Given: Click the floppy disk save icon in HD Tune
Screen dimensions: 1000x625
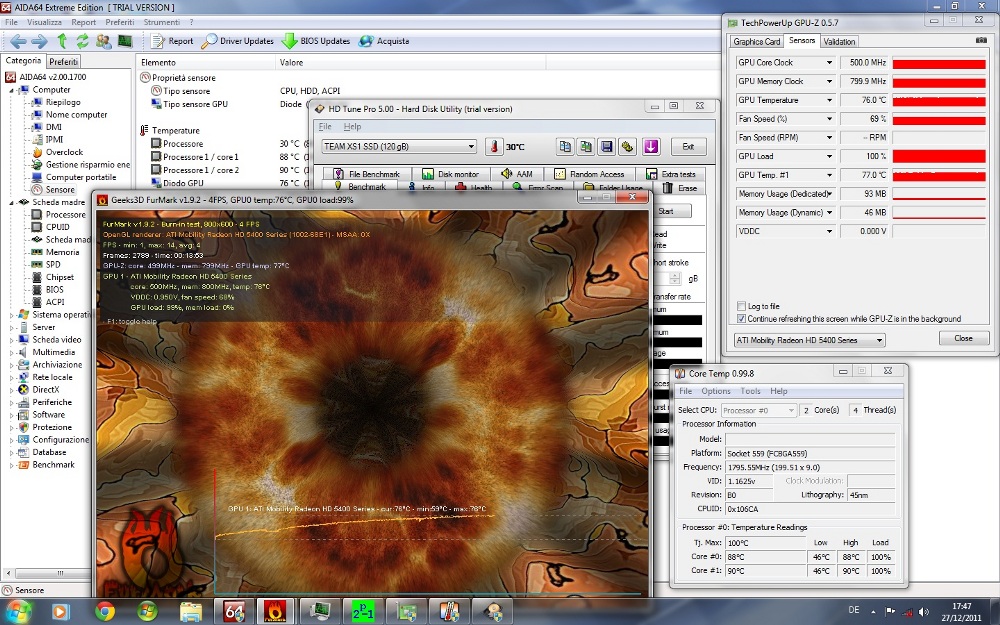Looking at the screenshot, I should (607, 147).
